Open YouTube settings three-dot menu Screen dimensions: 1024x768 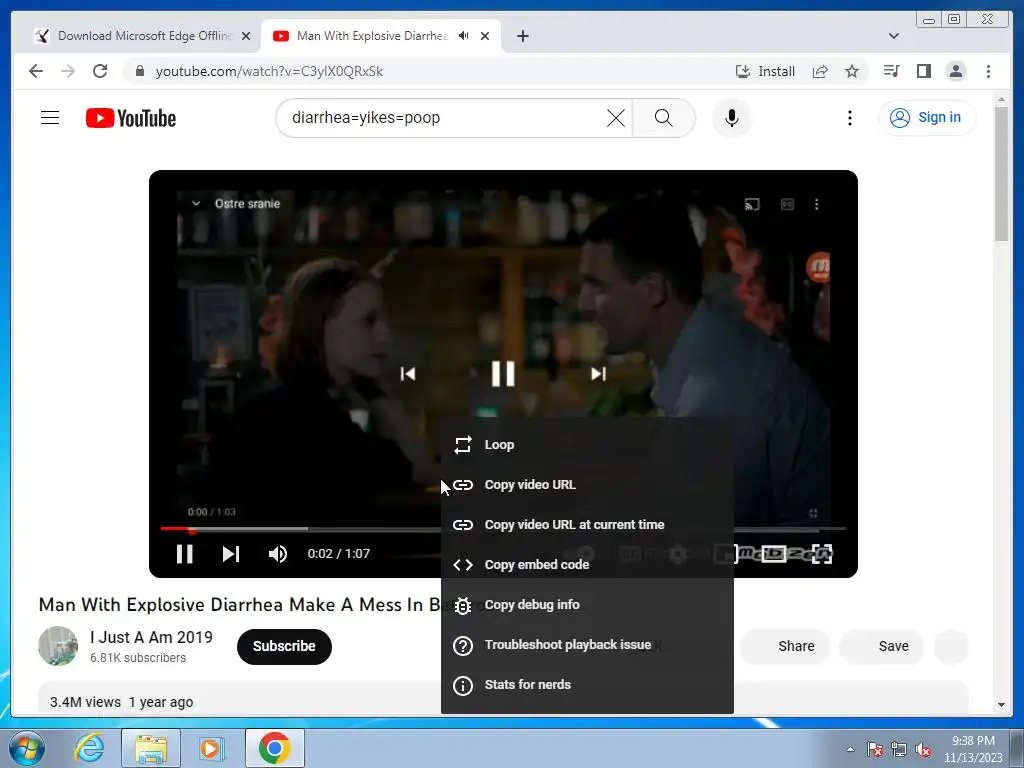coord(850,118)
